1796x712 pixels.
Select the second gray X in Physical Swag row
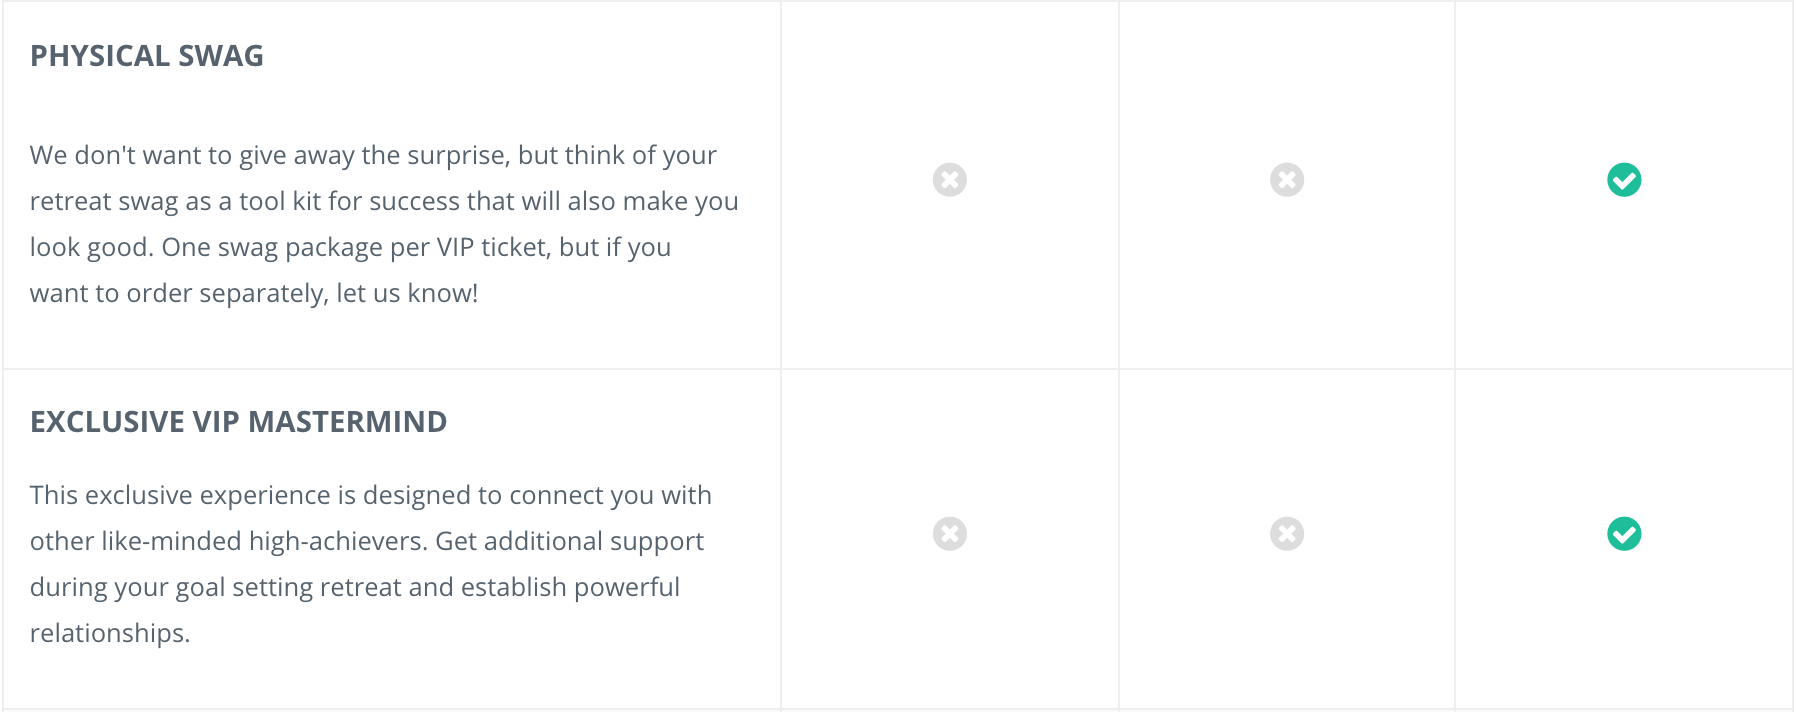point(1287,180)
